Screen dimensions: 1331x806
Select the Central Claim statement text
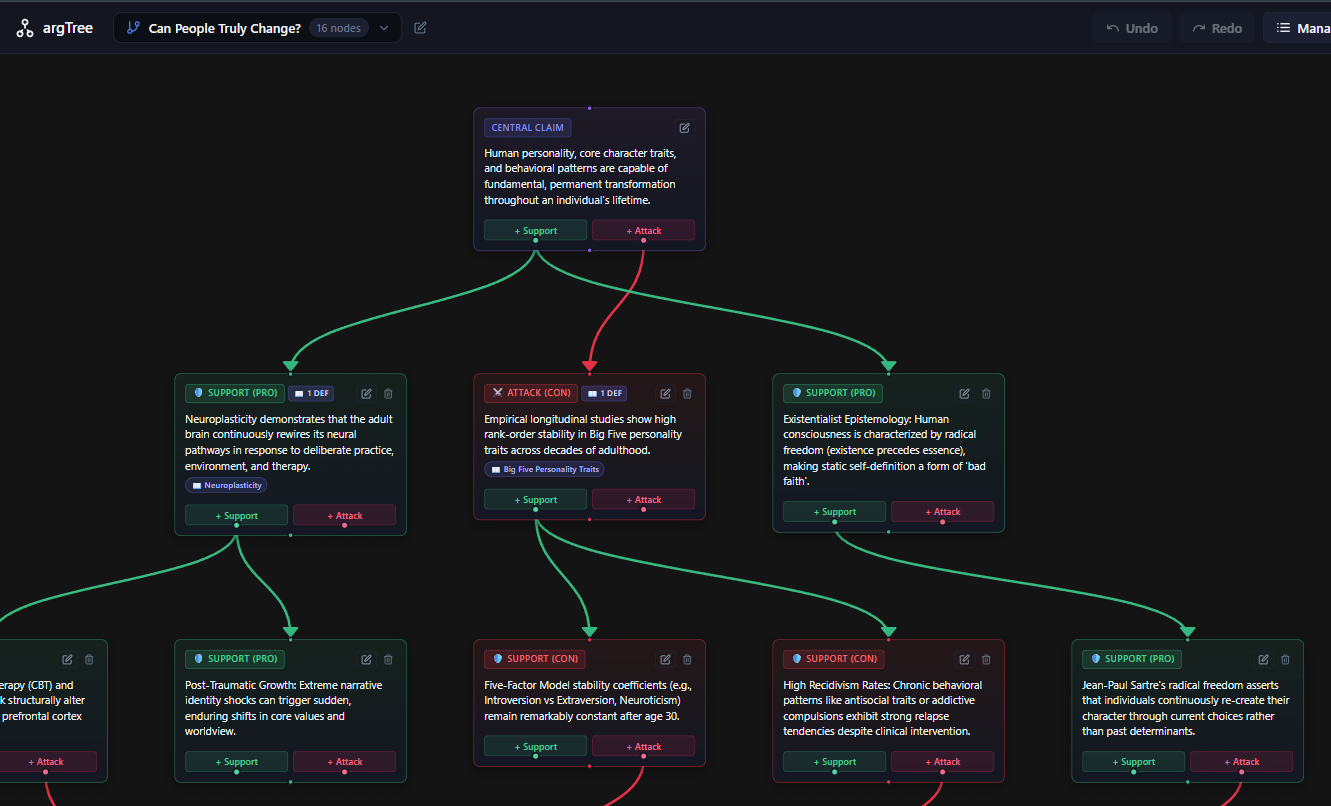point(581,177)
